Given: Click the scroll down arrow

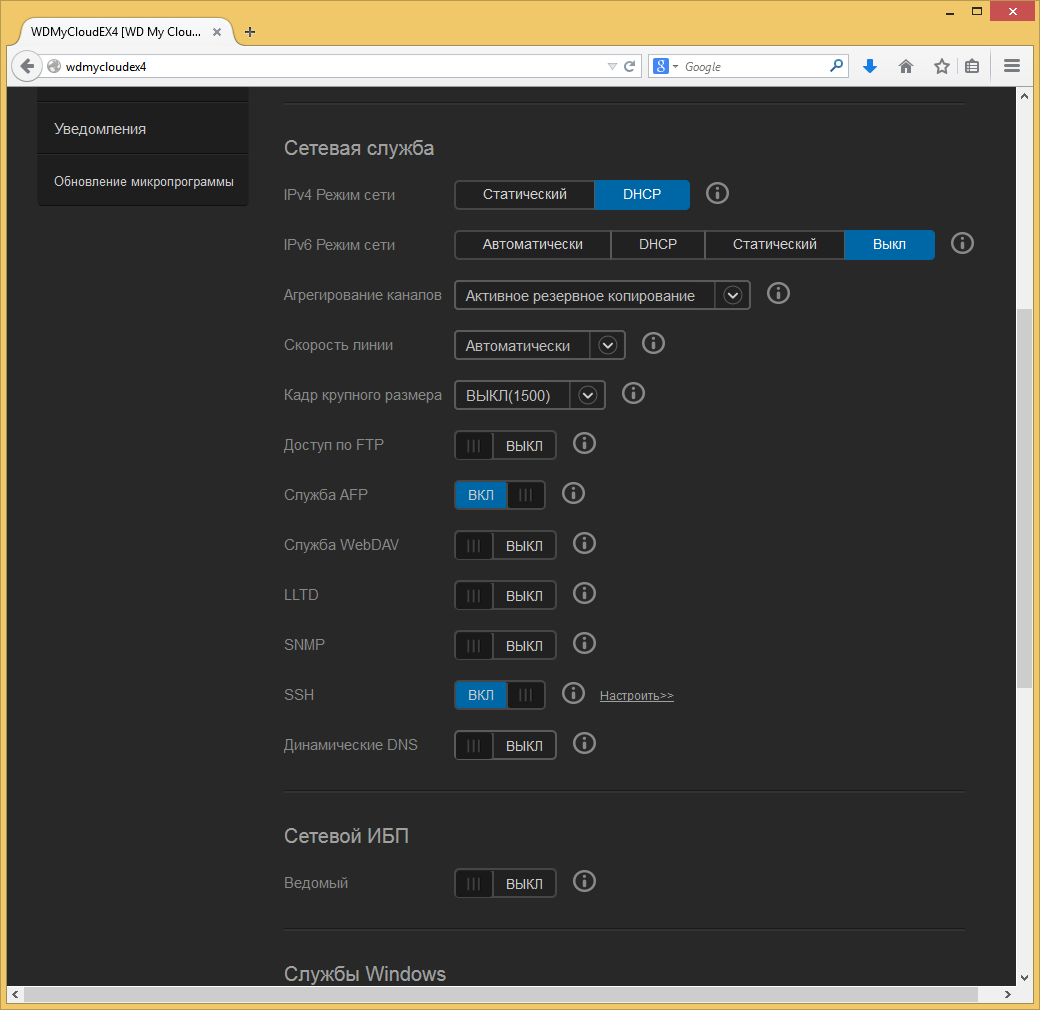Looking at the screenshot, I should click(x=1024, y=978).
